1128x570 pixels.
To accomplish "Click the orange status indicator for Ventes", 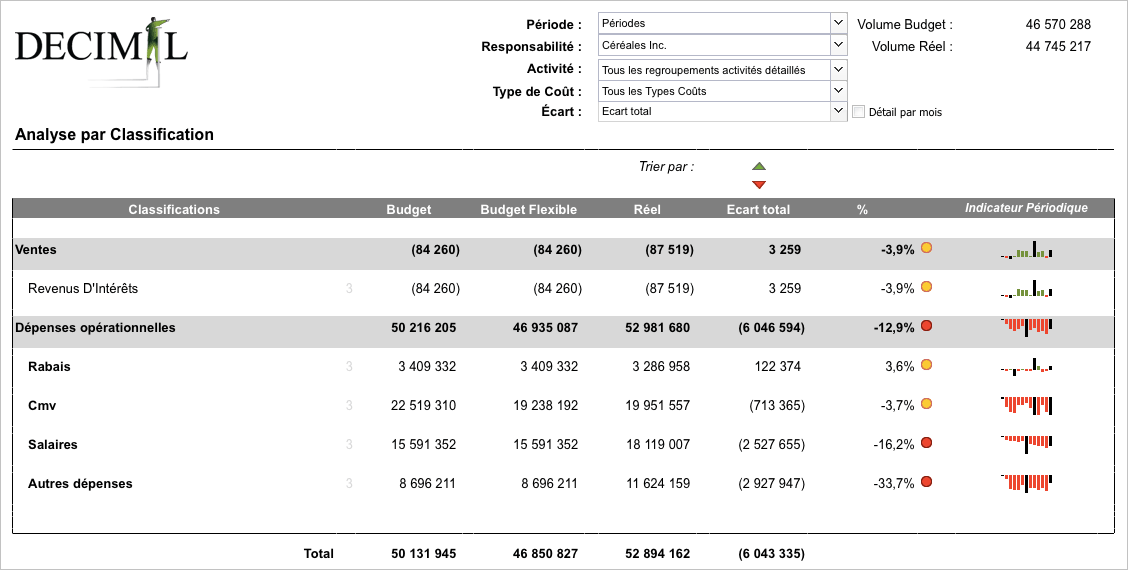I will 927,248.
